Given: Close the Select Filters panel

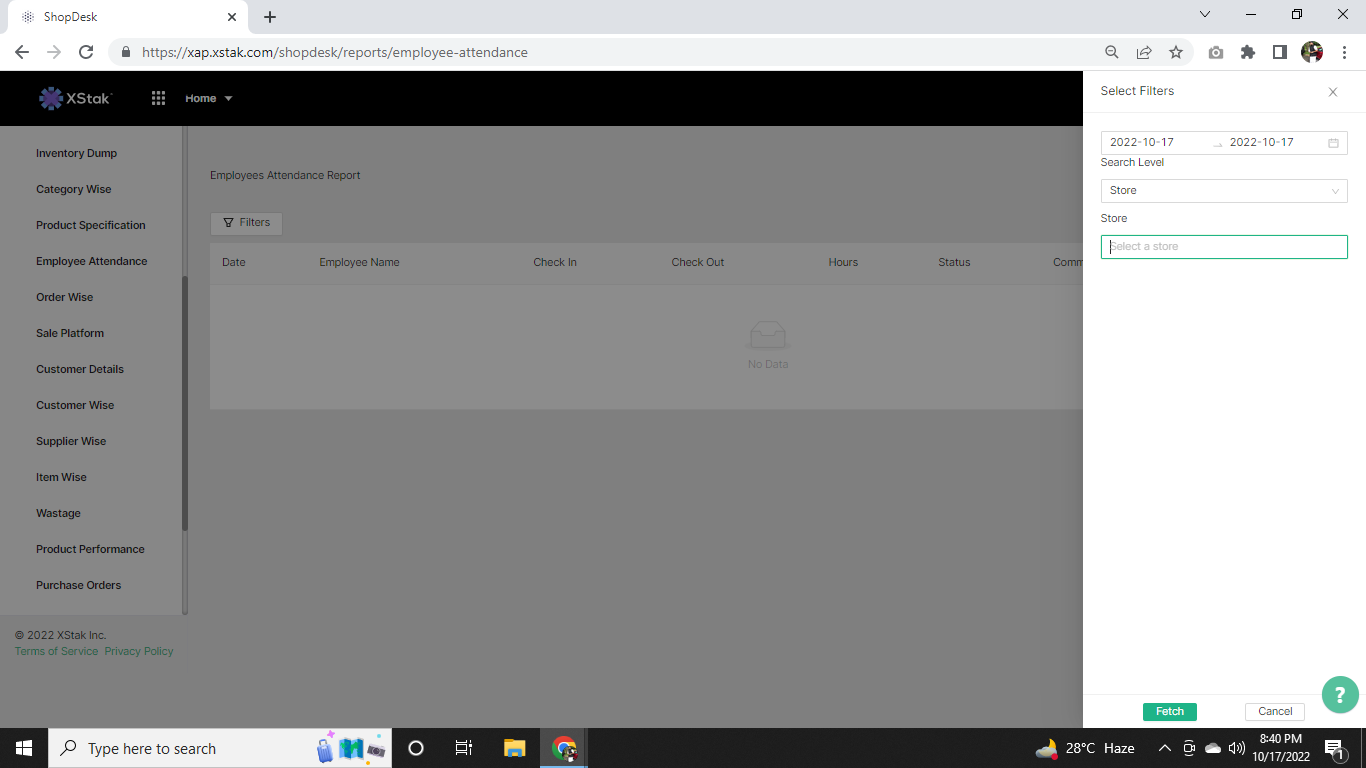Looking at the screenshot, I should coord(1332,92).
